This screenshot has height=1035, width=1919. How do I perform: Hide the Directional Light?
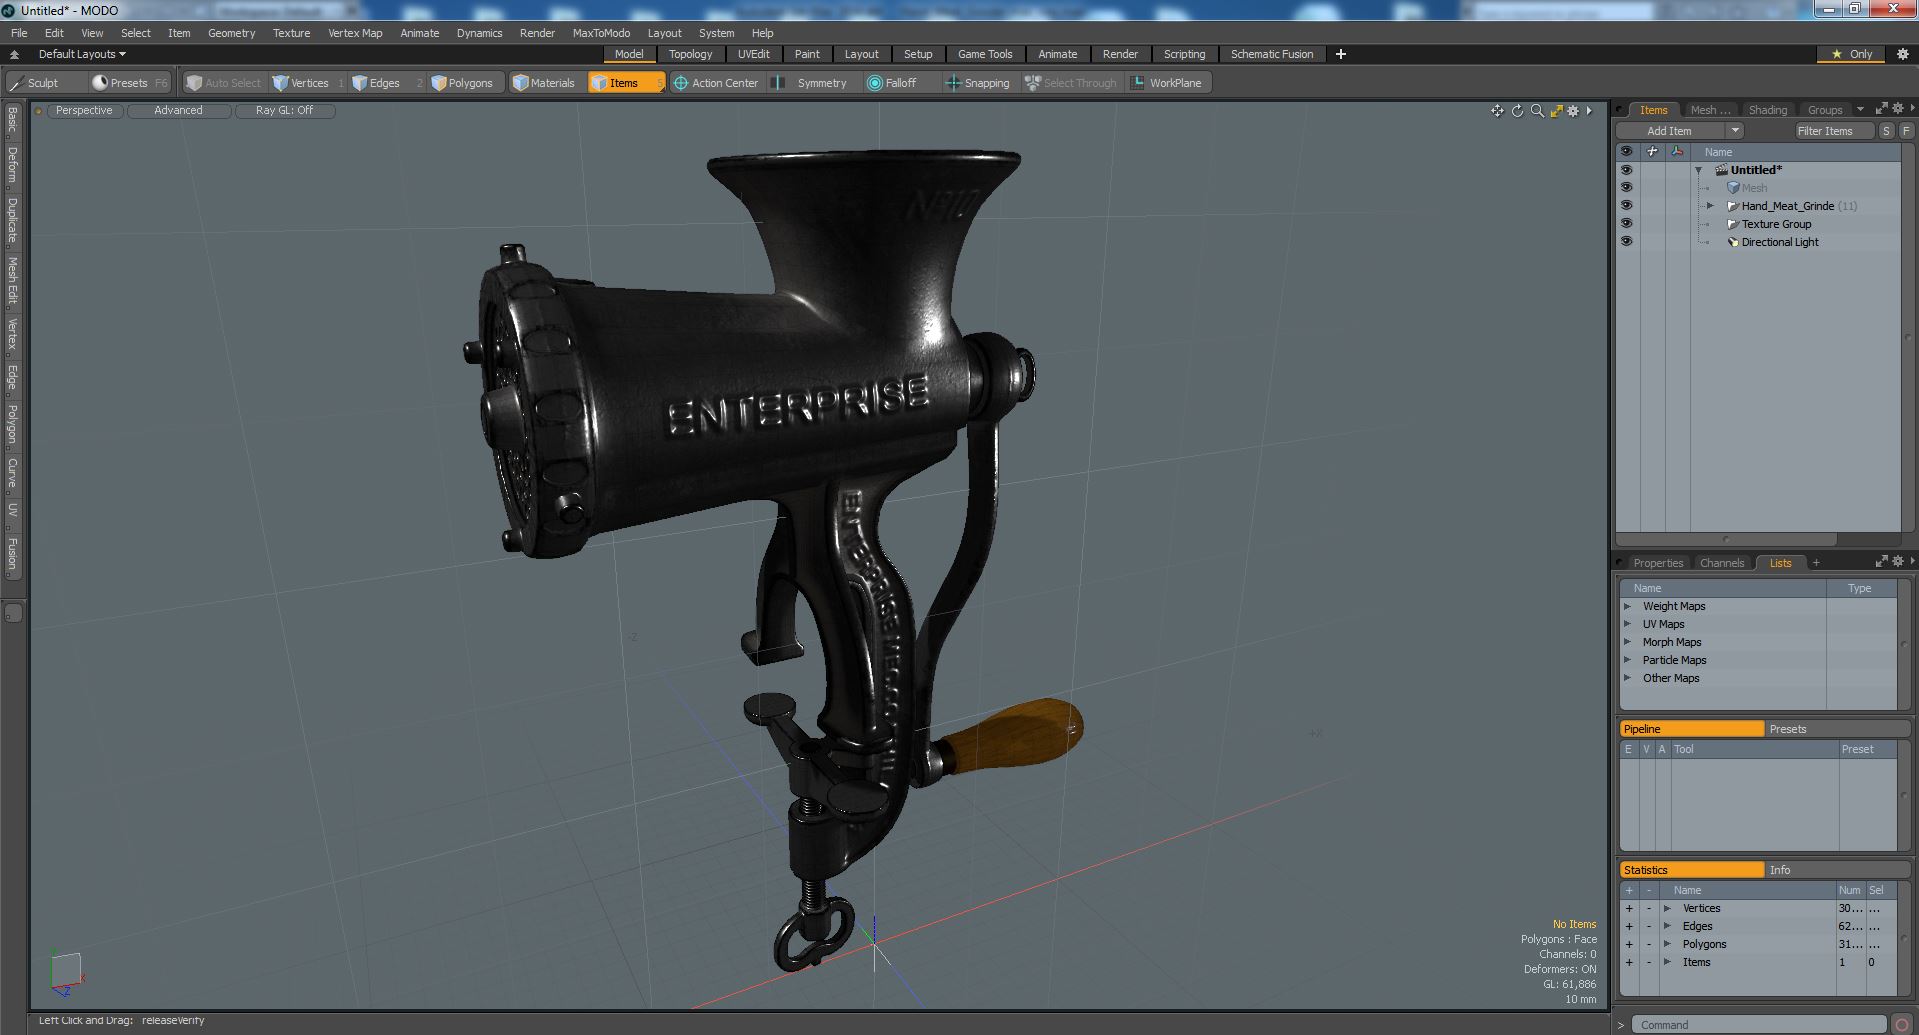pyautogui.click(x=1626, y=242)
